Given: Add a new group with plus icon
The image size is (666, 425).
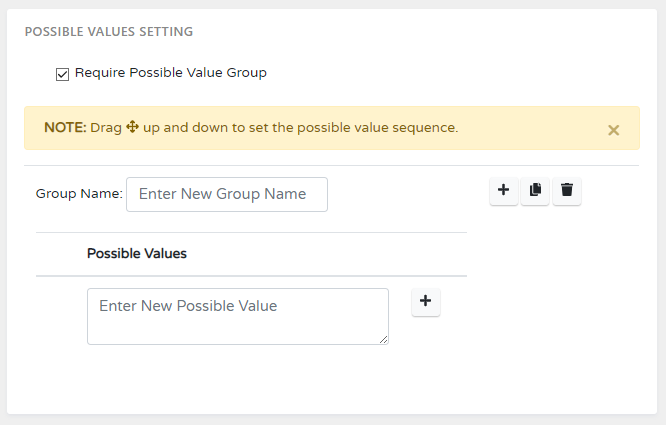Looking at the screenshot, I should pos(504,190).
